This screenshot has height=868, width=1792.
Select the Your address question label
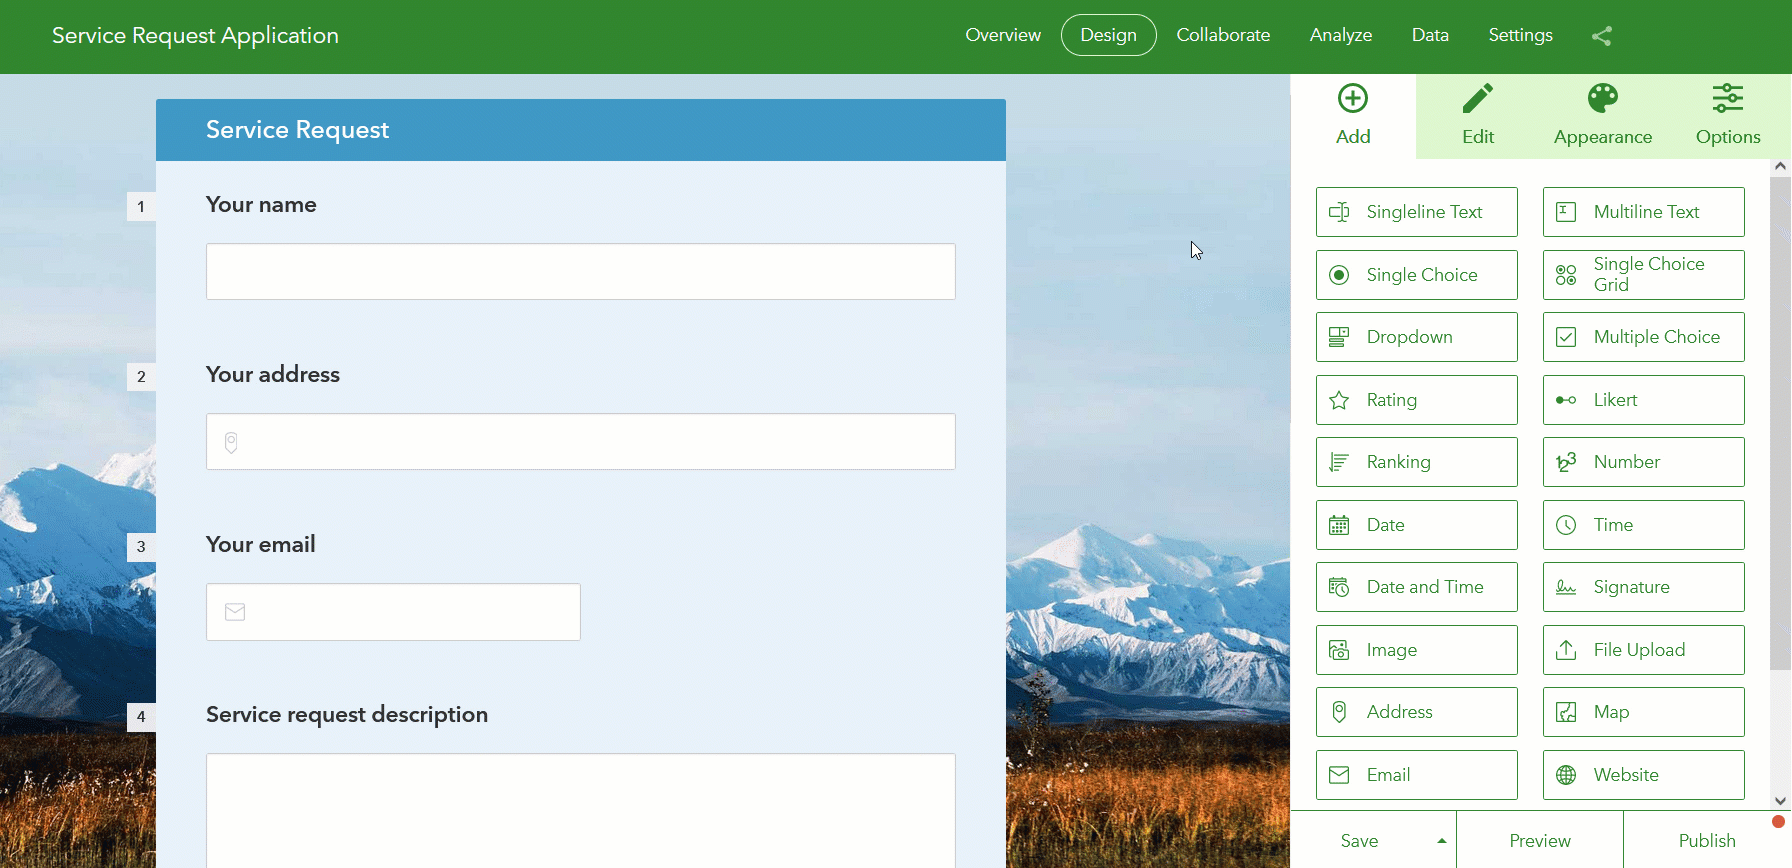coord(273,375)
